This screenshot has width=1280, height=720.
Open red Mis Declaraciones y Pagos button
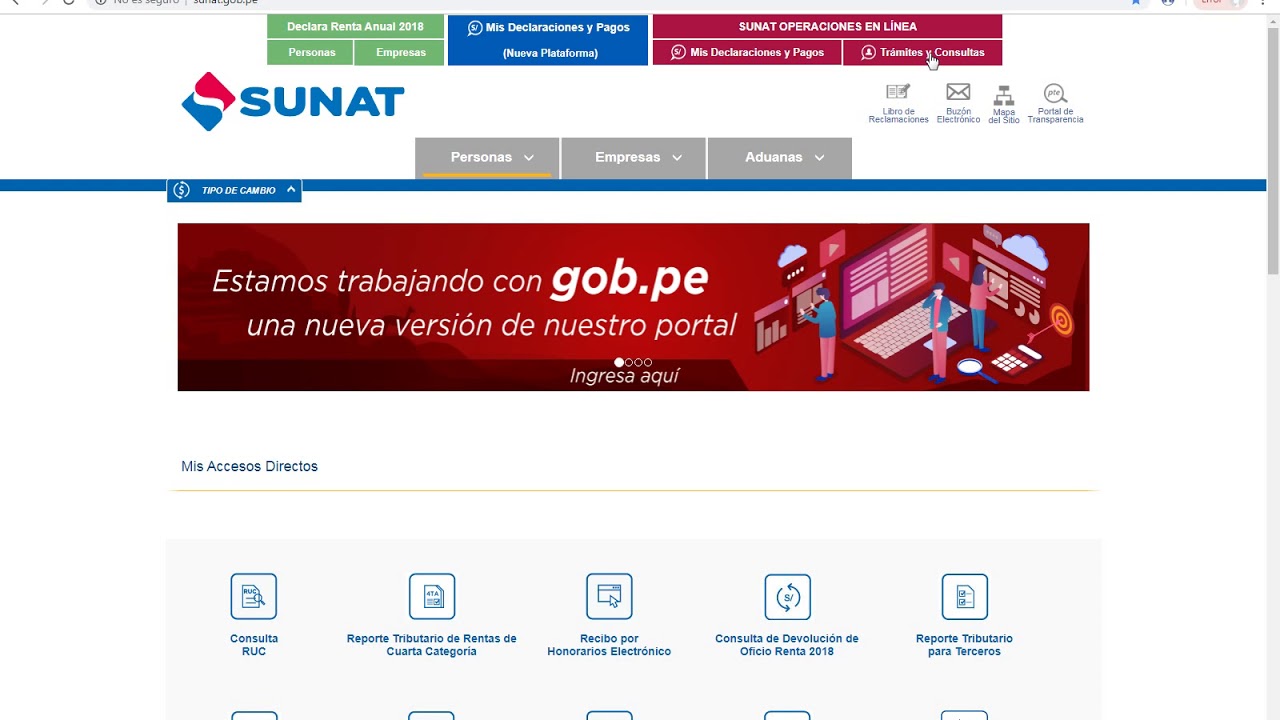pos(747,53)
